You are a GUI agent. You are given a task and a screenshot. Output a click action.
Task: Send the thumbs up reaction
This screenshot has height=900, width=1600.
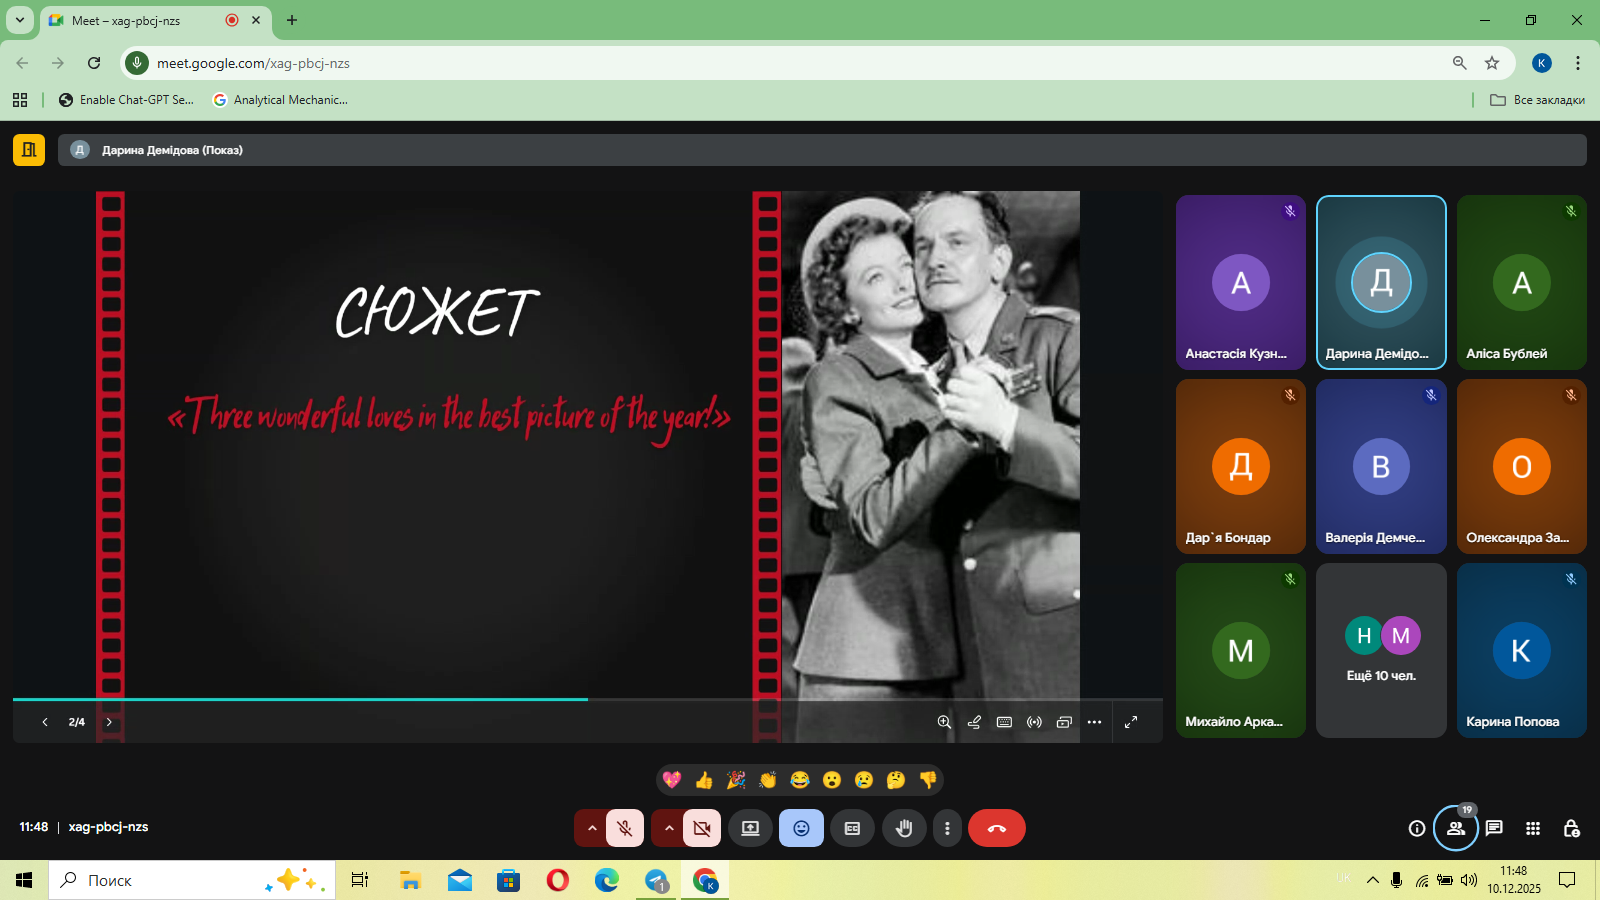[704, 780]
